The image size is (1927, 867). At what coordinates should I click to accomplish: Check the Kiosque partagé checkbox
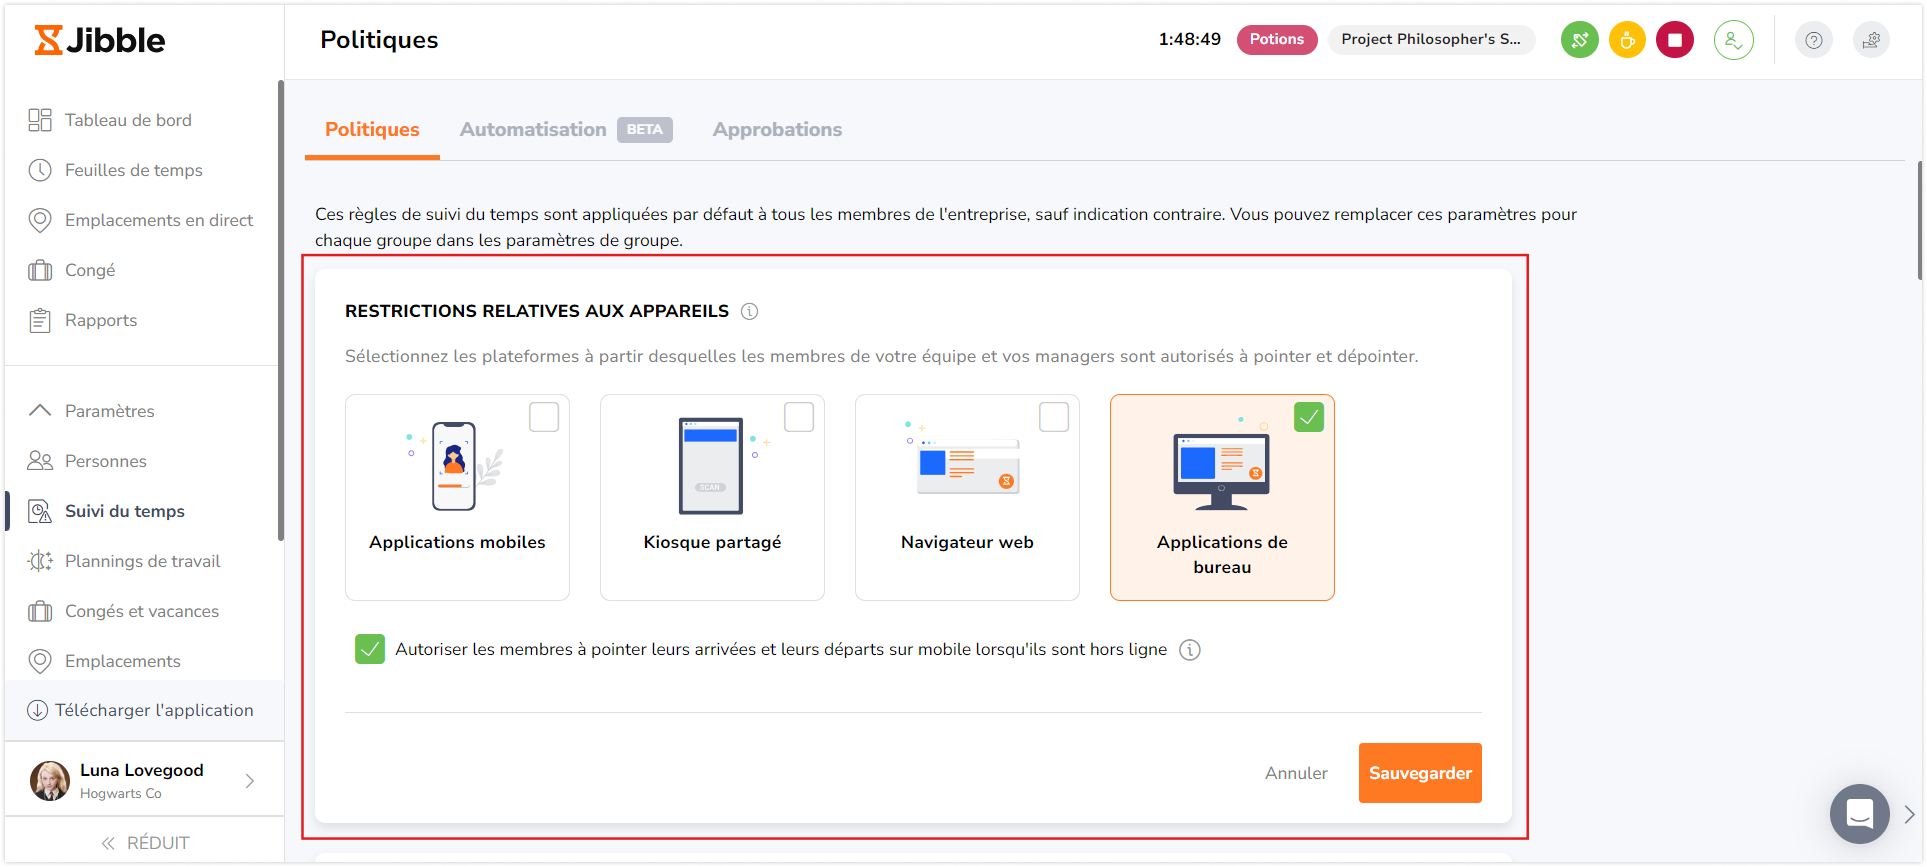click(799, 417)
